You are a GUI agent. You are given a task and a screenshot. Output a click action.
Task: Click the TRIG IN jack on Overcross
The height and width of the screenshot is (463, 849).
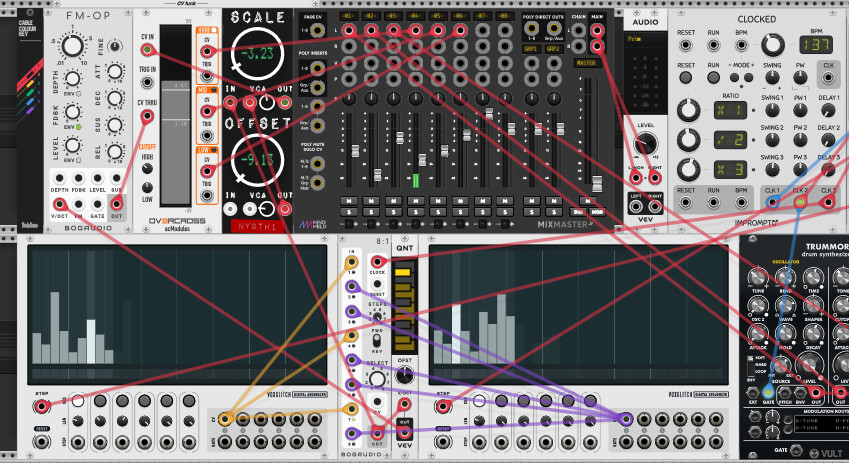coord(147,82)
